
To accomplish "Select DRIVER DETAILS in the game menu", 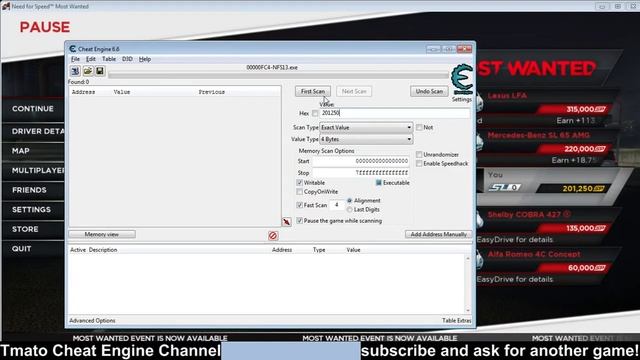I will (x=38, y=131).
